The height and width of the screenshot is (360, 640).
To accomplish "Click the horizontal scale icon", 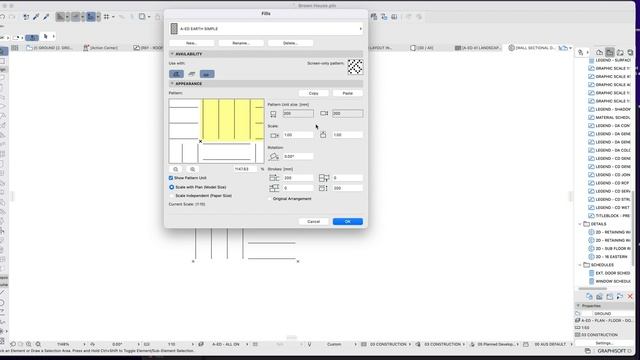I will (x=274, y=135).
